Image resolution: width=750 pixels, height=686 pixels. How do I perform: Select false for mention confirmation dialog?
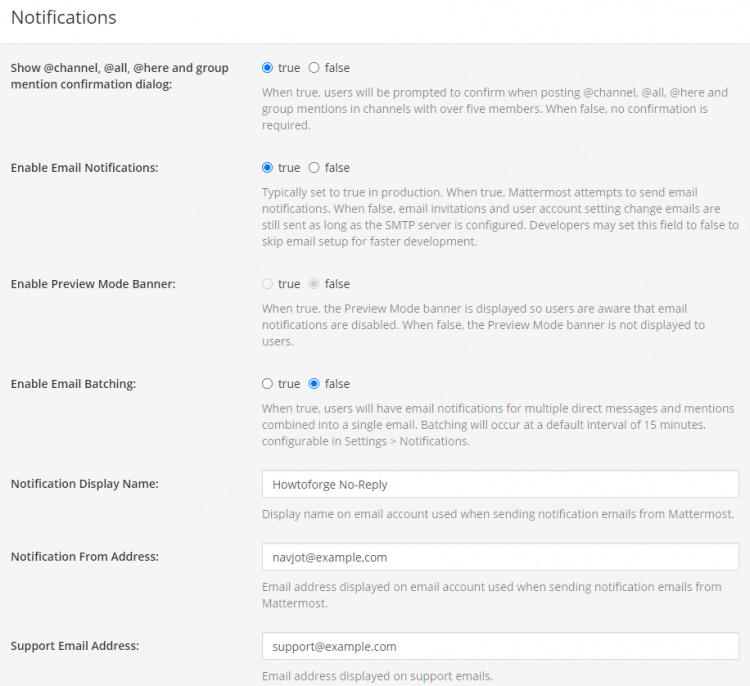coord(314,68)
